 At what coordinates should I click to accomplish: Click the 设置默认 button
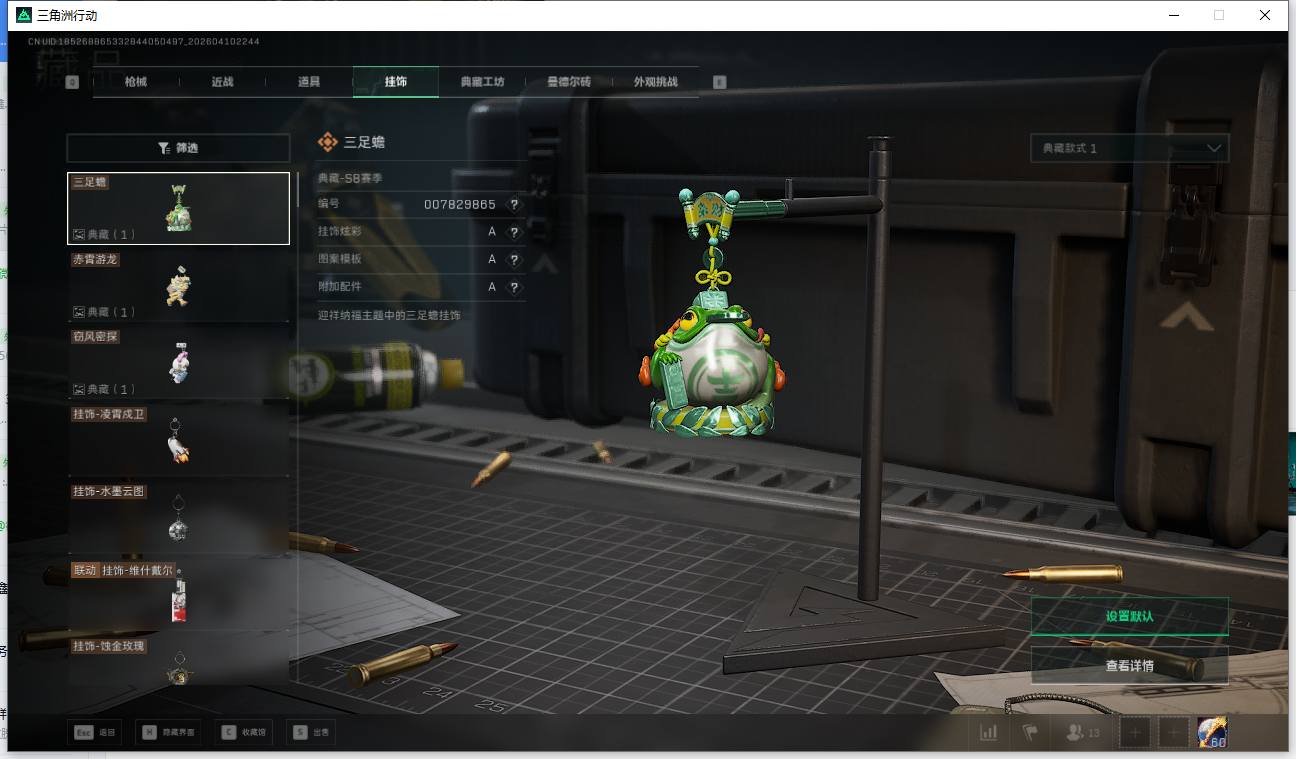[1129, 616]
